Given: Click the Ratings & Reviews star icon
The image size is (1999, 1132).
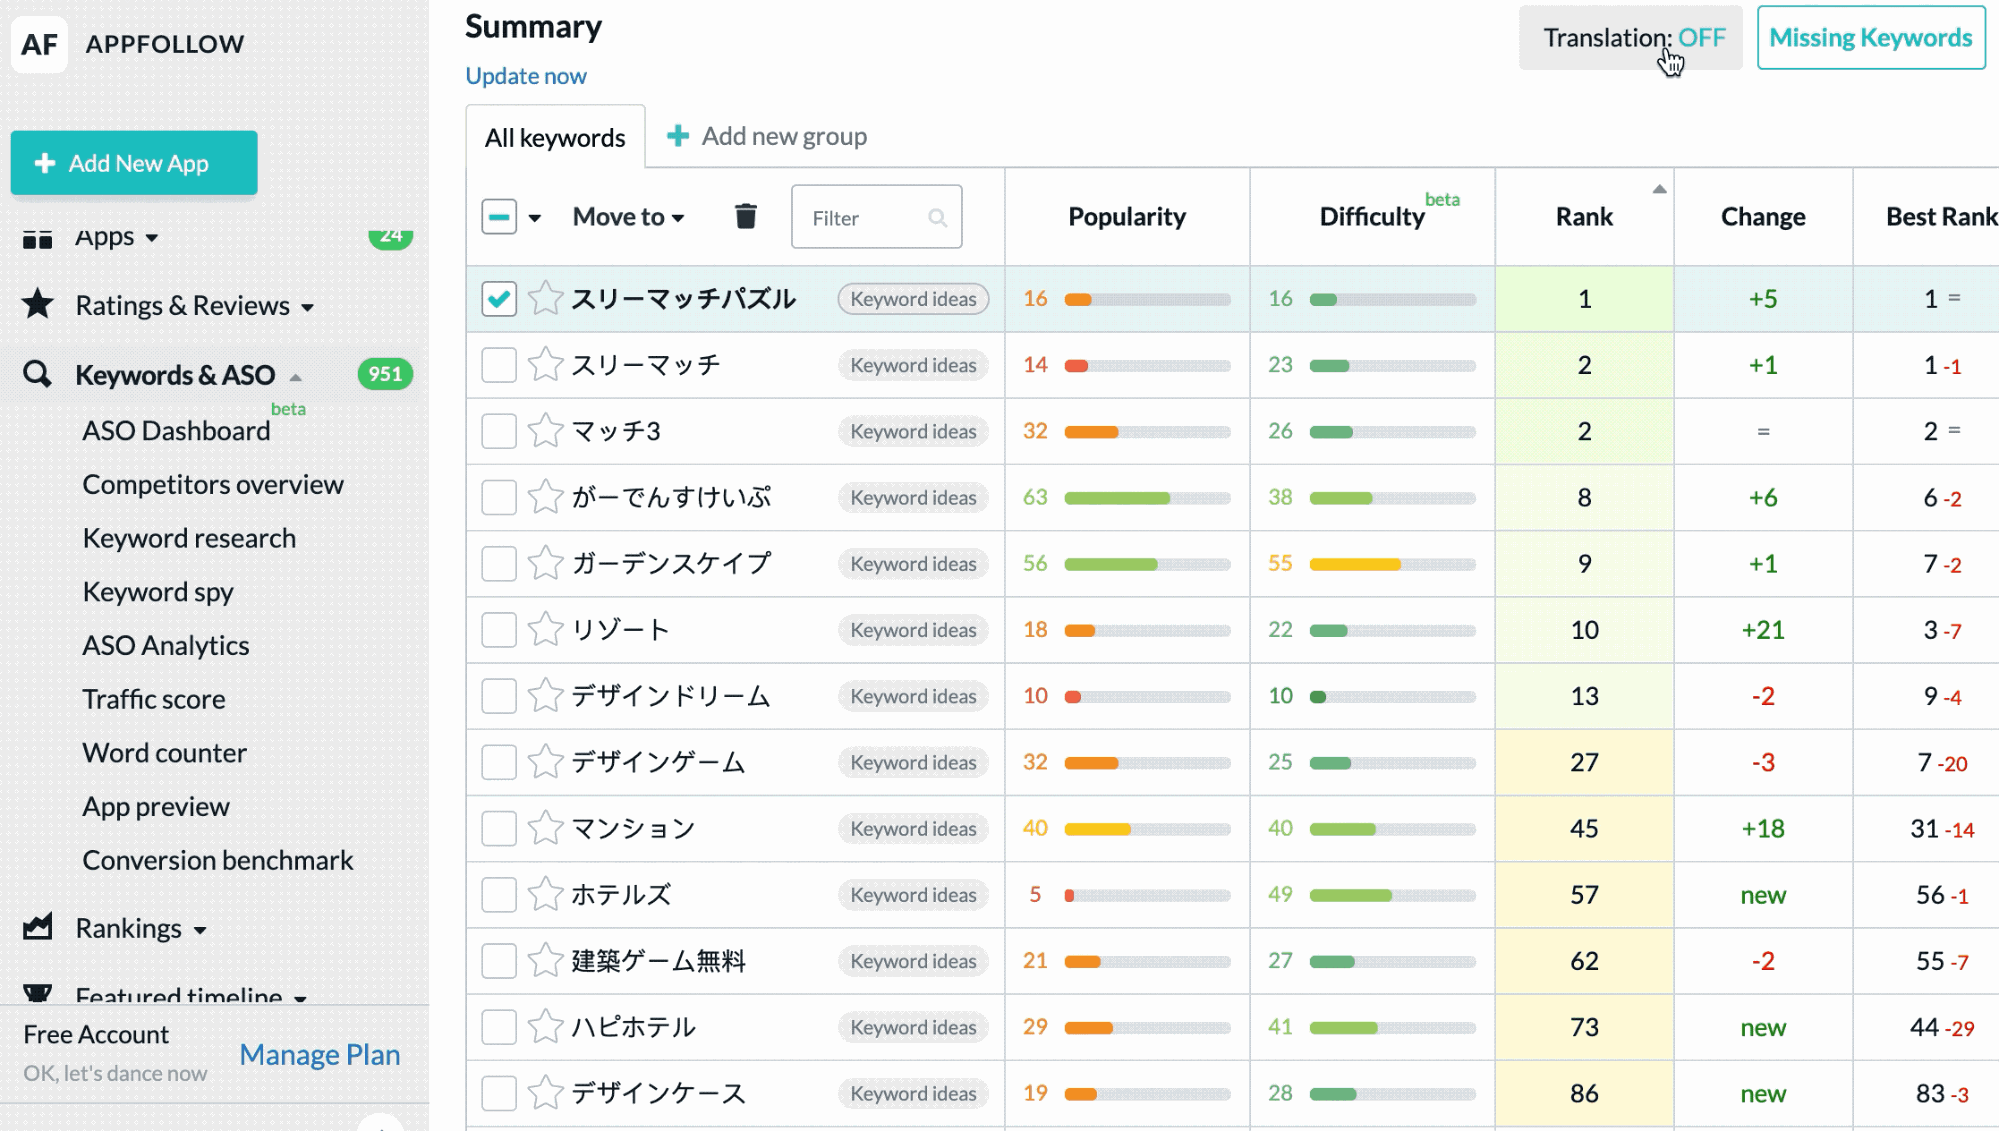Looking at the screenshot, I should [x=38, y=304].
